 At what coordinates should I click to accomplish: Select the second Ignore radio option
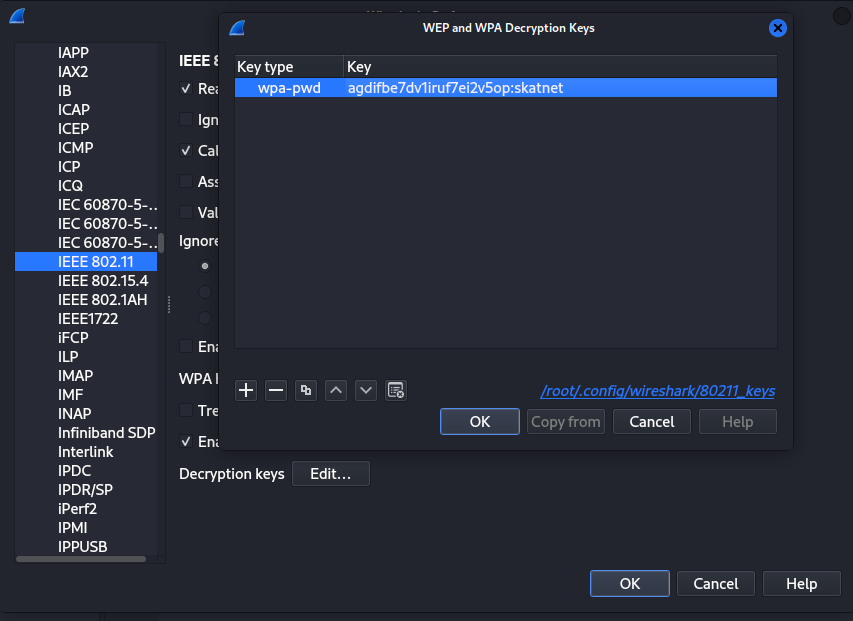pyautogui.click(x=205, y=292)
